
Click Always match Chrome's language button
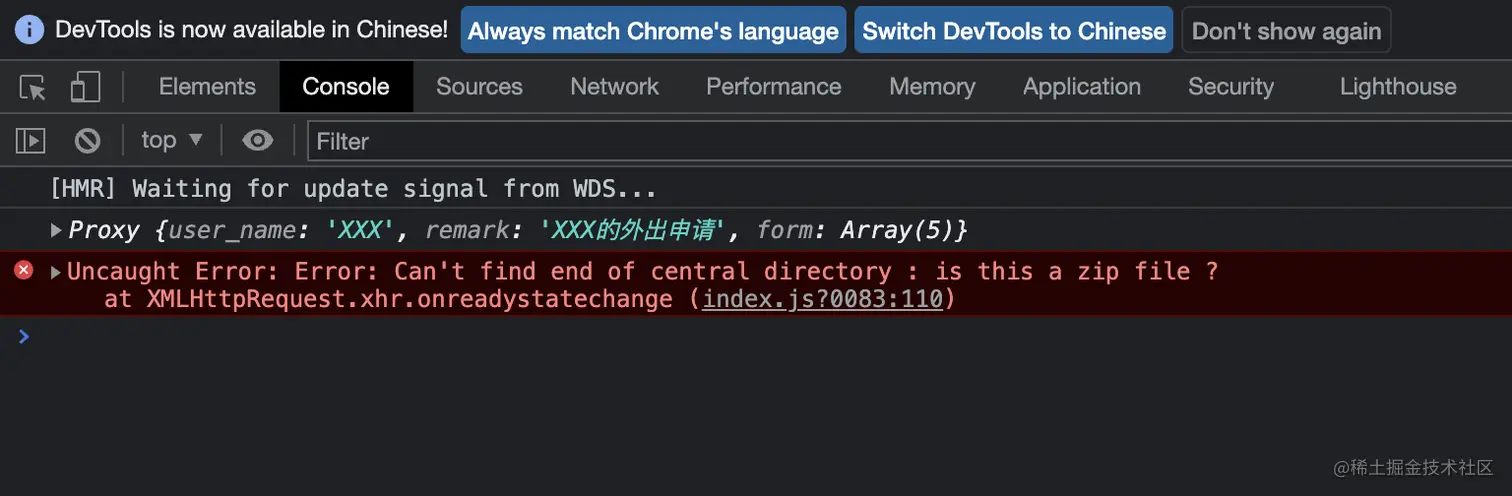(x=653, y=31)
